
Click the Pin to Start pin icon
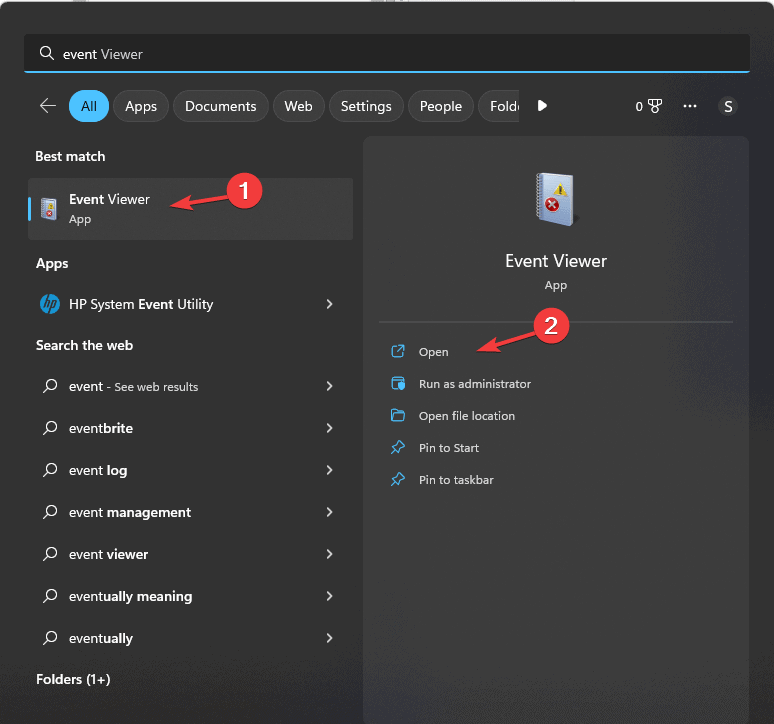click(398, 448)
